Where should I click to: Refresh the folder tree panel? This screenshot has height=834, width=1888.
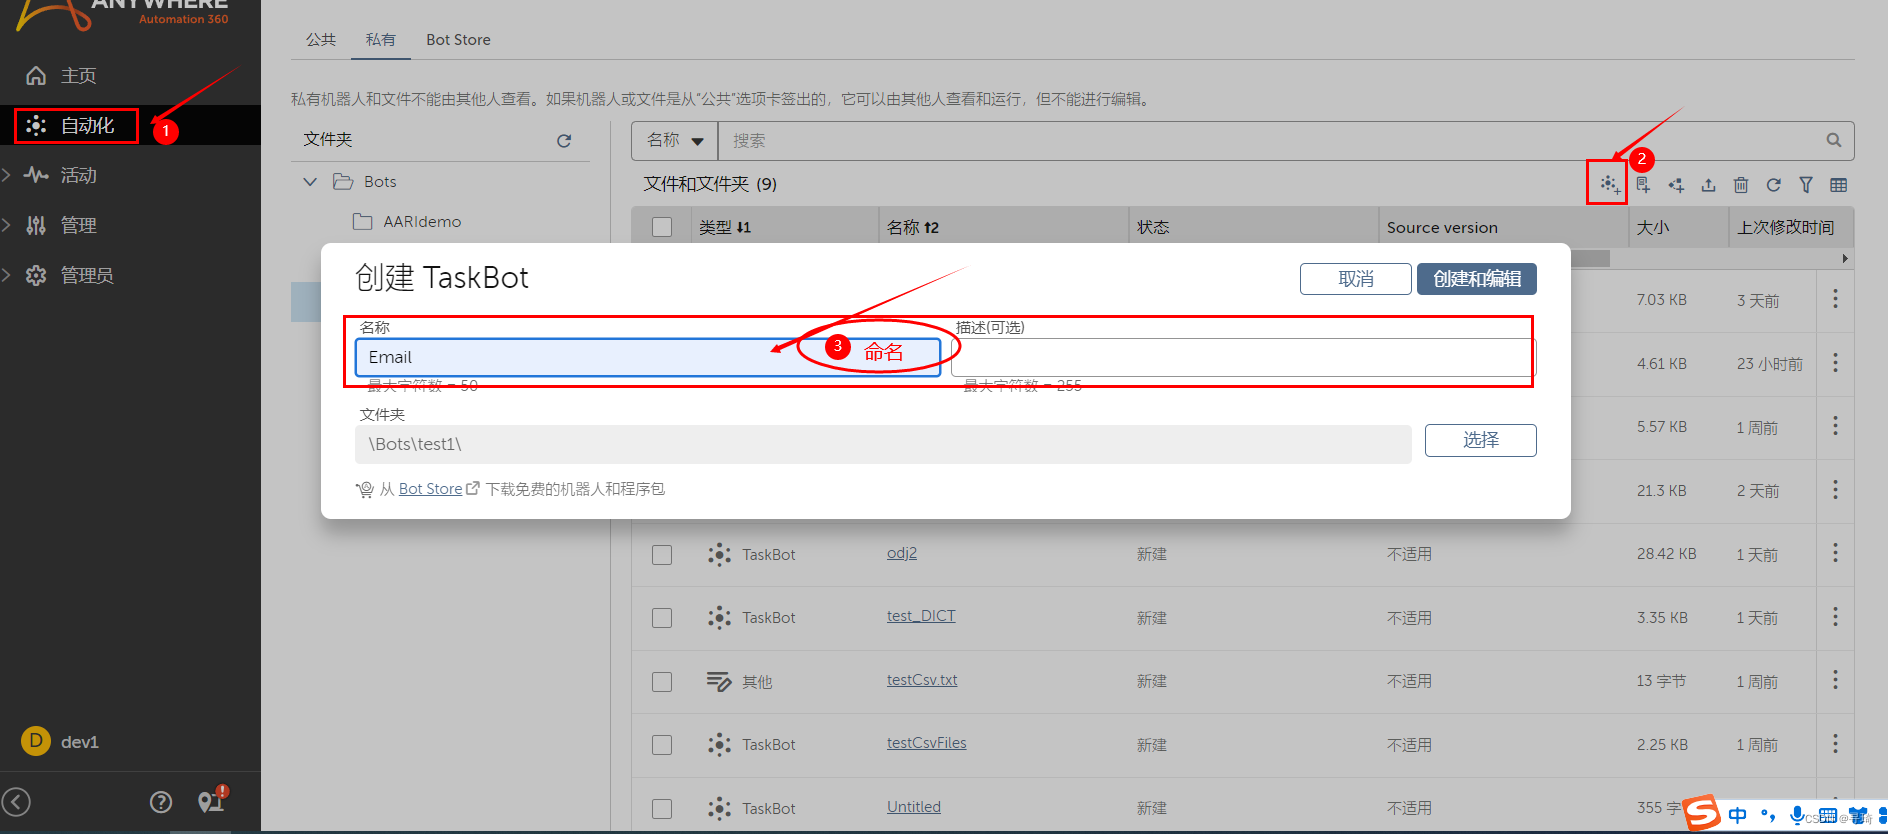pos(564,141)
